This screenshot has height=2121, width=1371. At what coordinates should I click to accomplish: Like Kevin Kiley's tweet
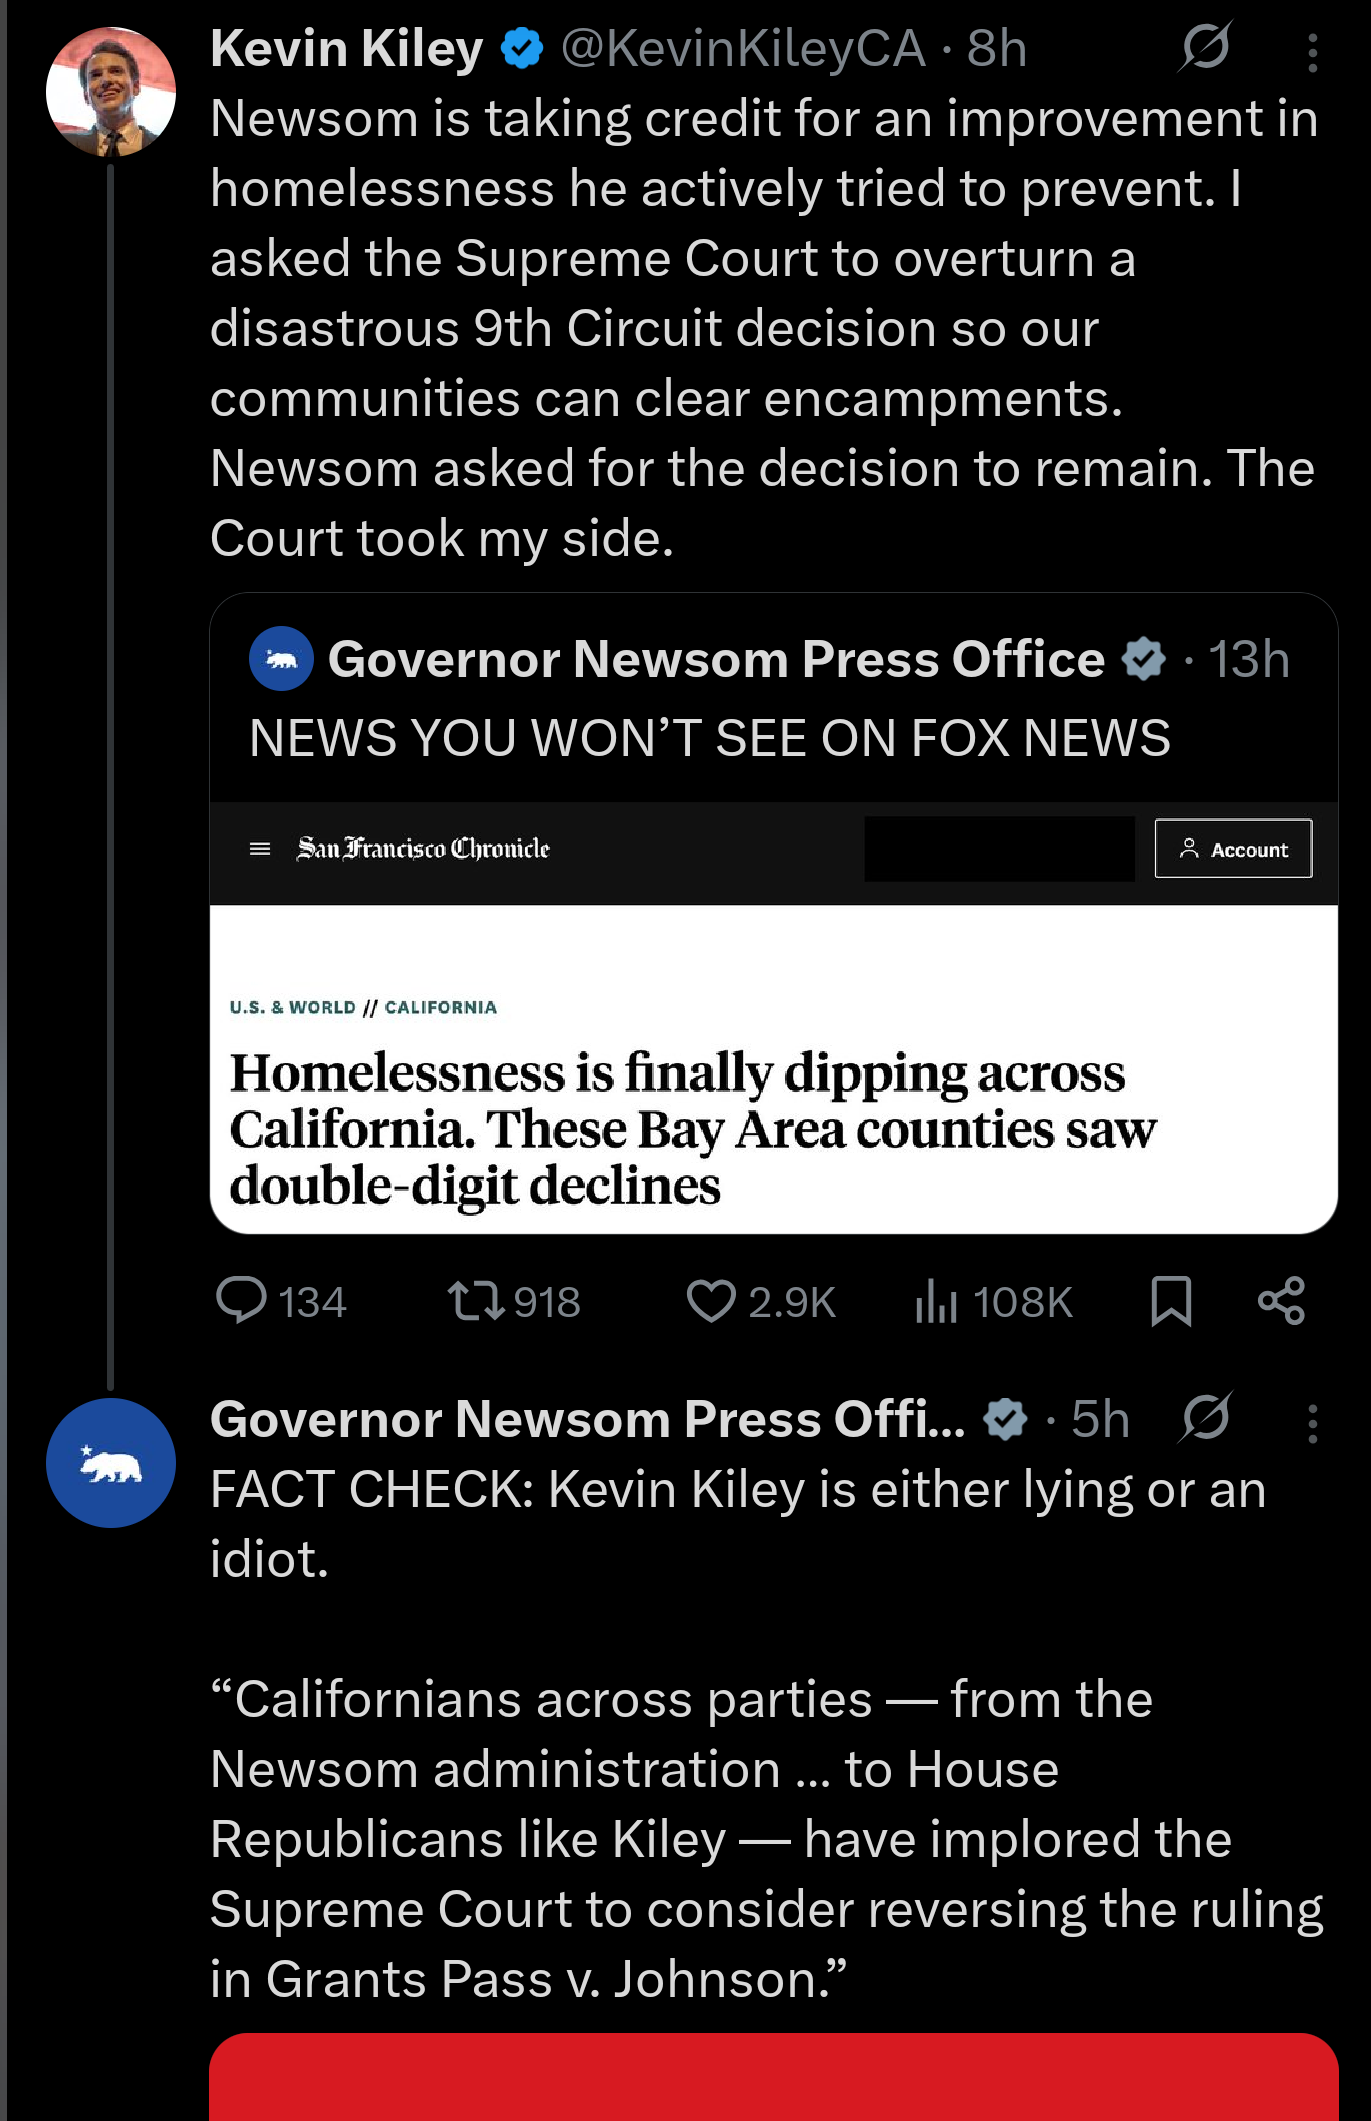pyautogui.click(x=711, y=1301)
